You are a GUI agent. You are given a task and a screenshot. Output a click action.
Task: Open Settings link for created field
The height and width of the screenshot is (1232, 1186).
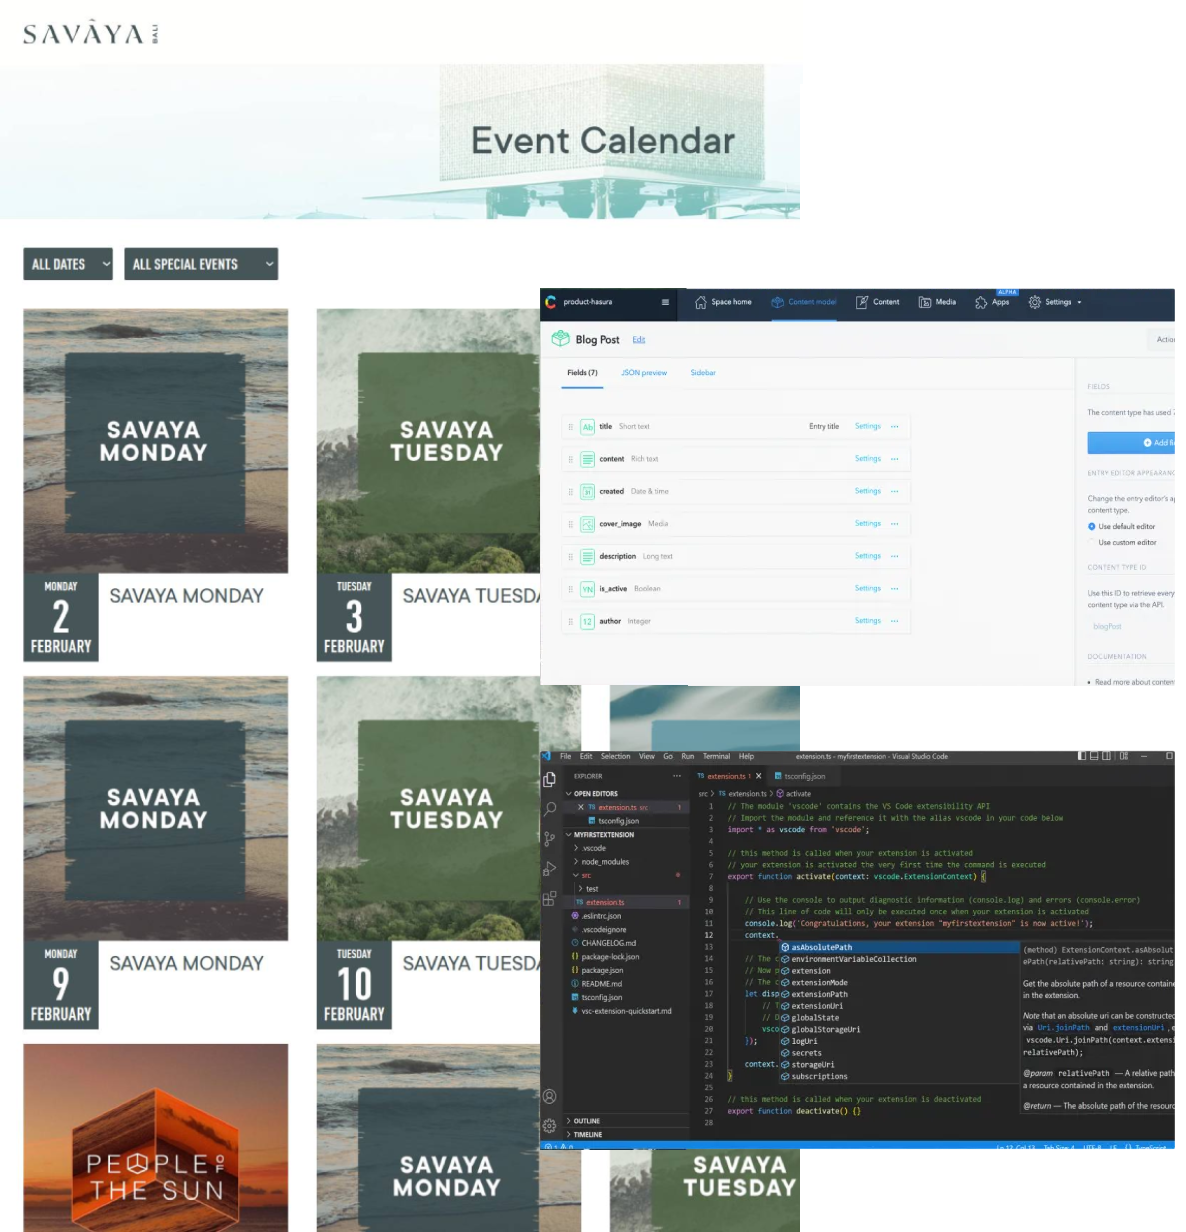868,491
